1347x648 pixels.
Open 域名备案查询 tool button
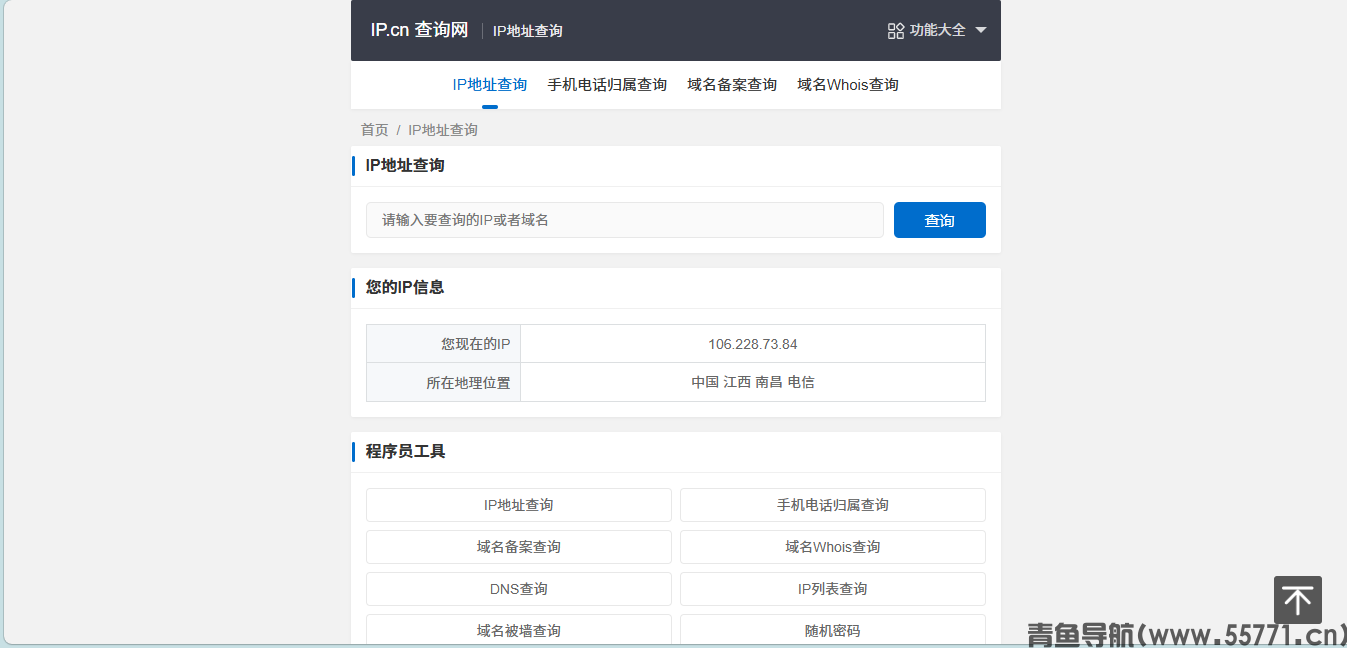[519, 547]
